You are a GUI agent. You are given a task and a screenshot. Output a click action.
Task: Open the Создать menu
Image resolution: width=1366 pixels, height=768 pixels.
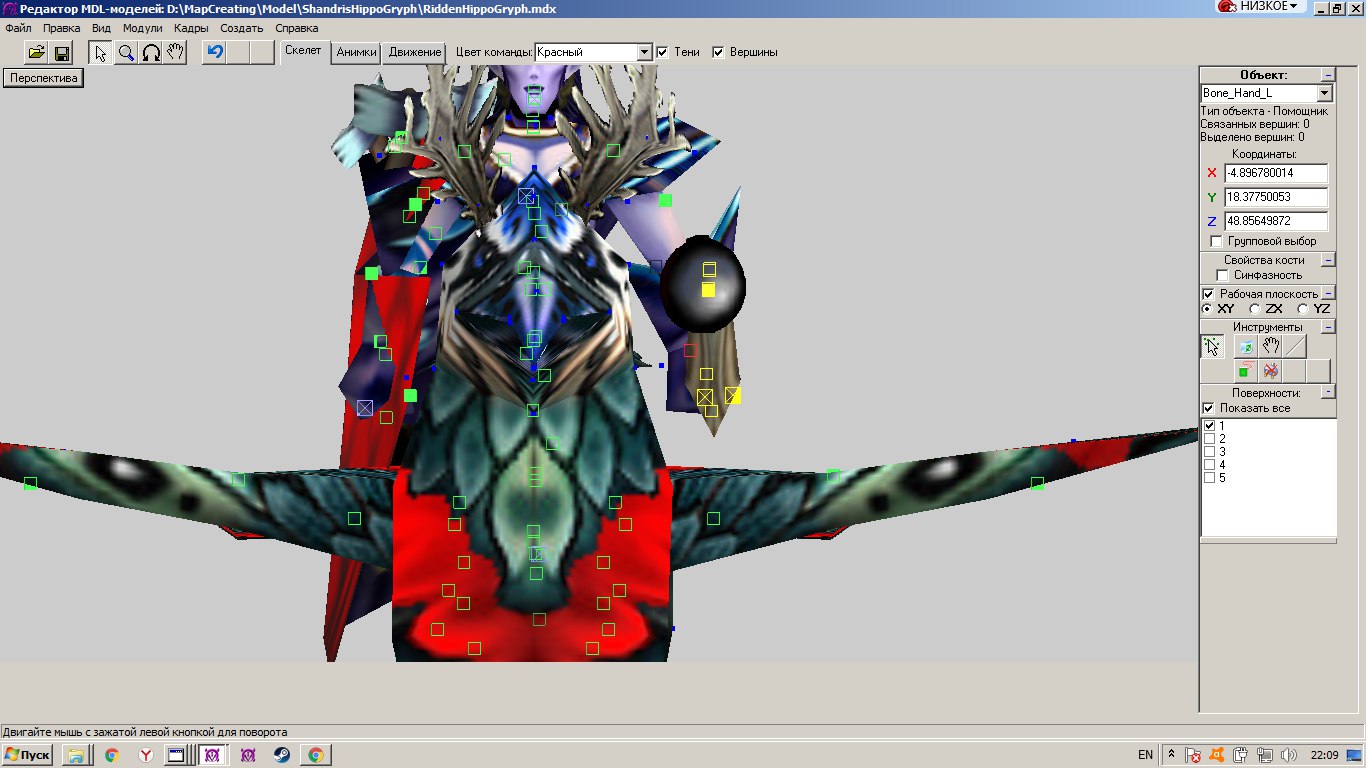tap(242, 28)
